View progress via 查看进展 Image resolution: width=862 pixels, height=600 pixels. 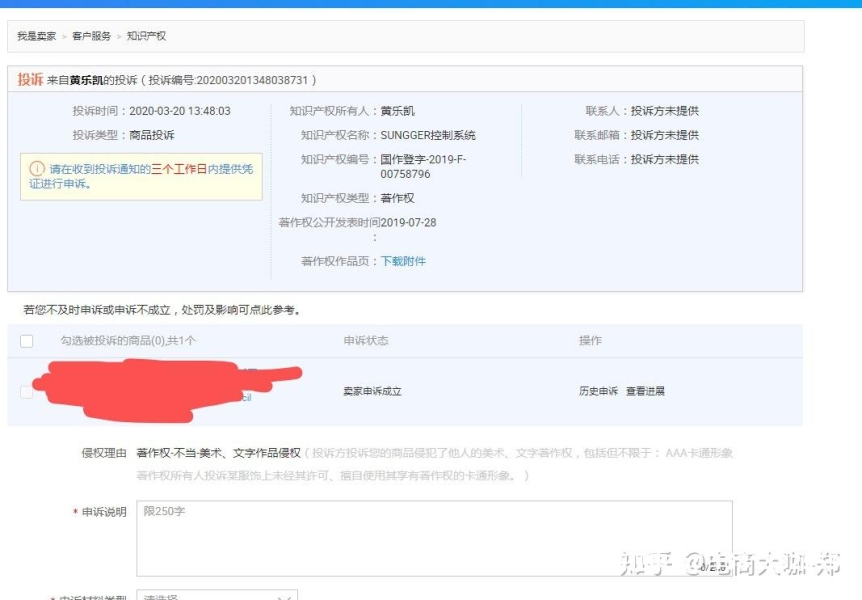tap(645, 391)
